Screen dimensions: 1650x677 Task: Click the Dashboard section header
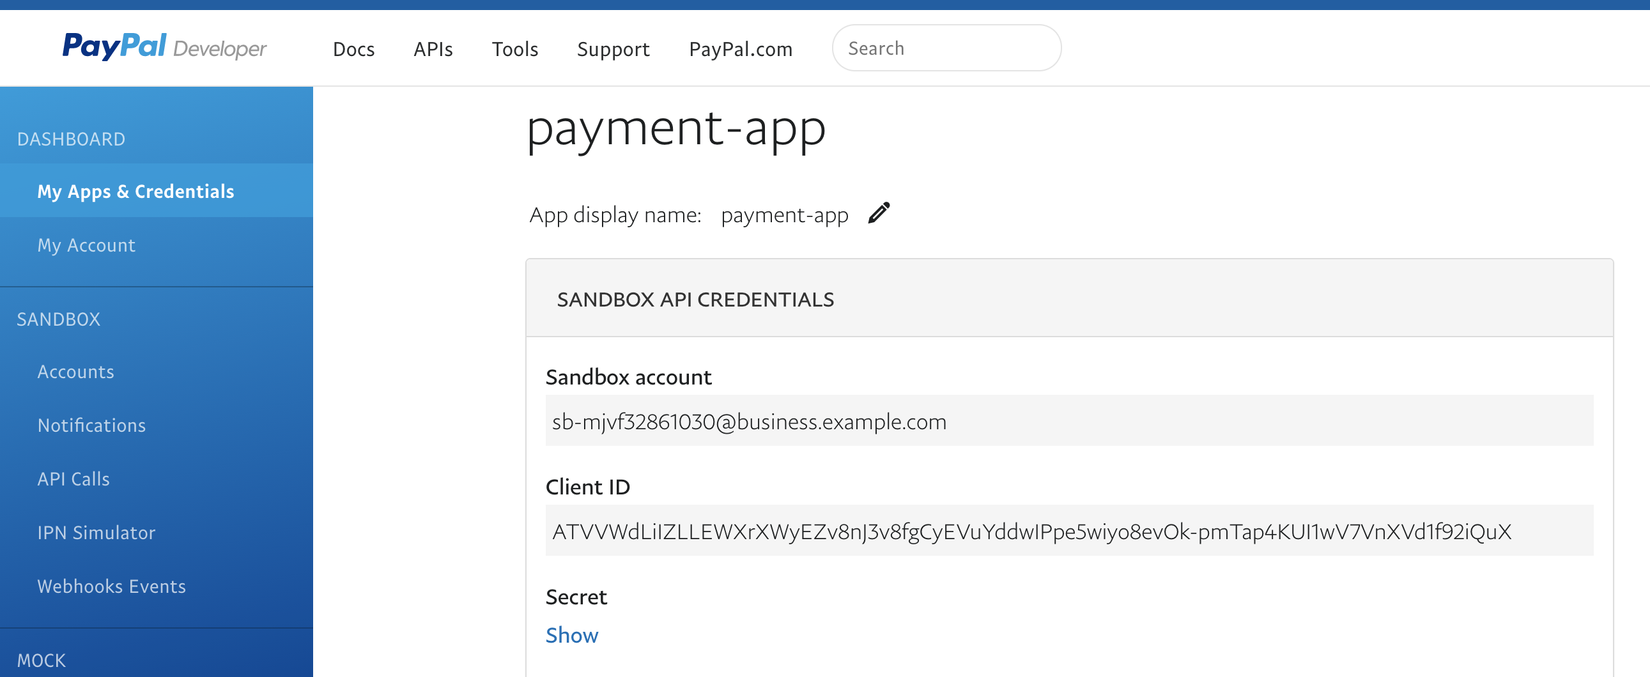tap(71, 139)
